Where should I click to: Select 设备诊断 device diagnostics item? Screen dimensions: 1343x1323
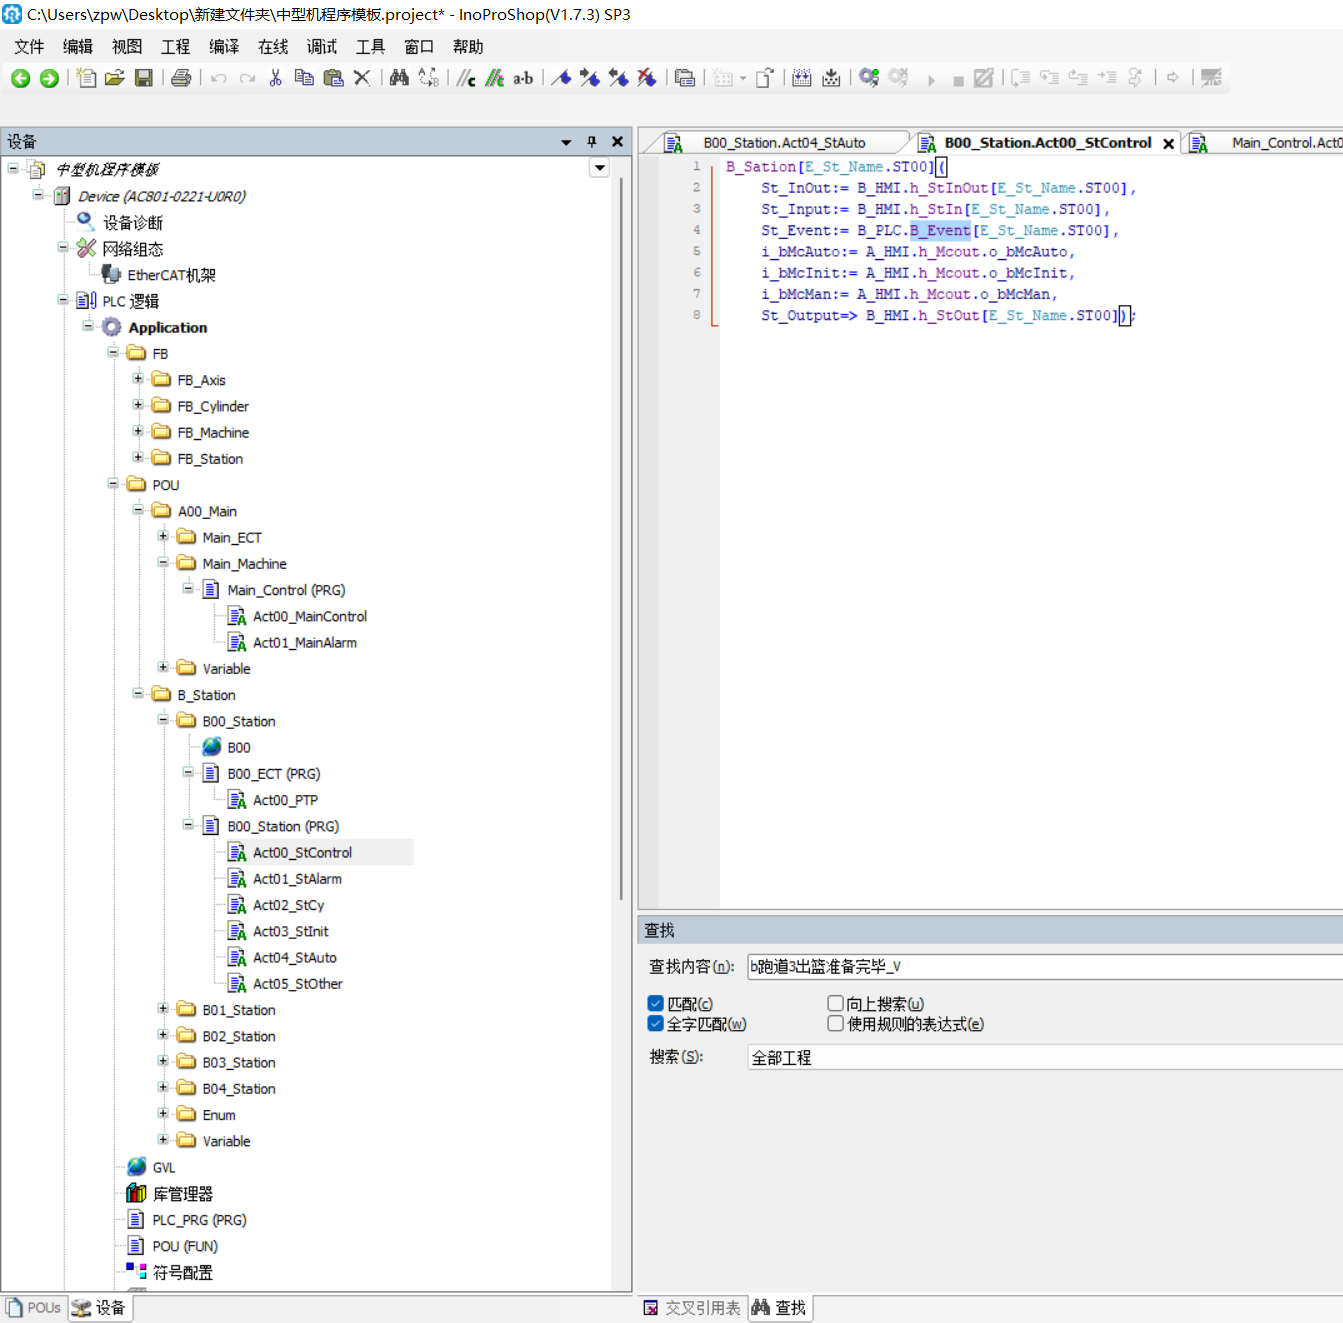[133, 222]
